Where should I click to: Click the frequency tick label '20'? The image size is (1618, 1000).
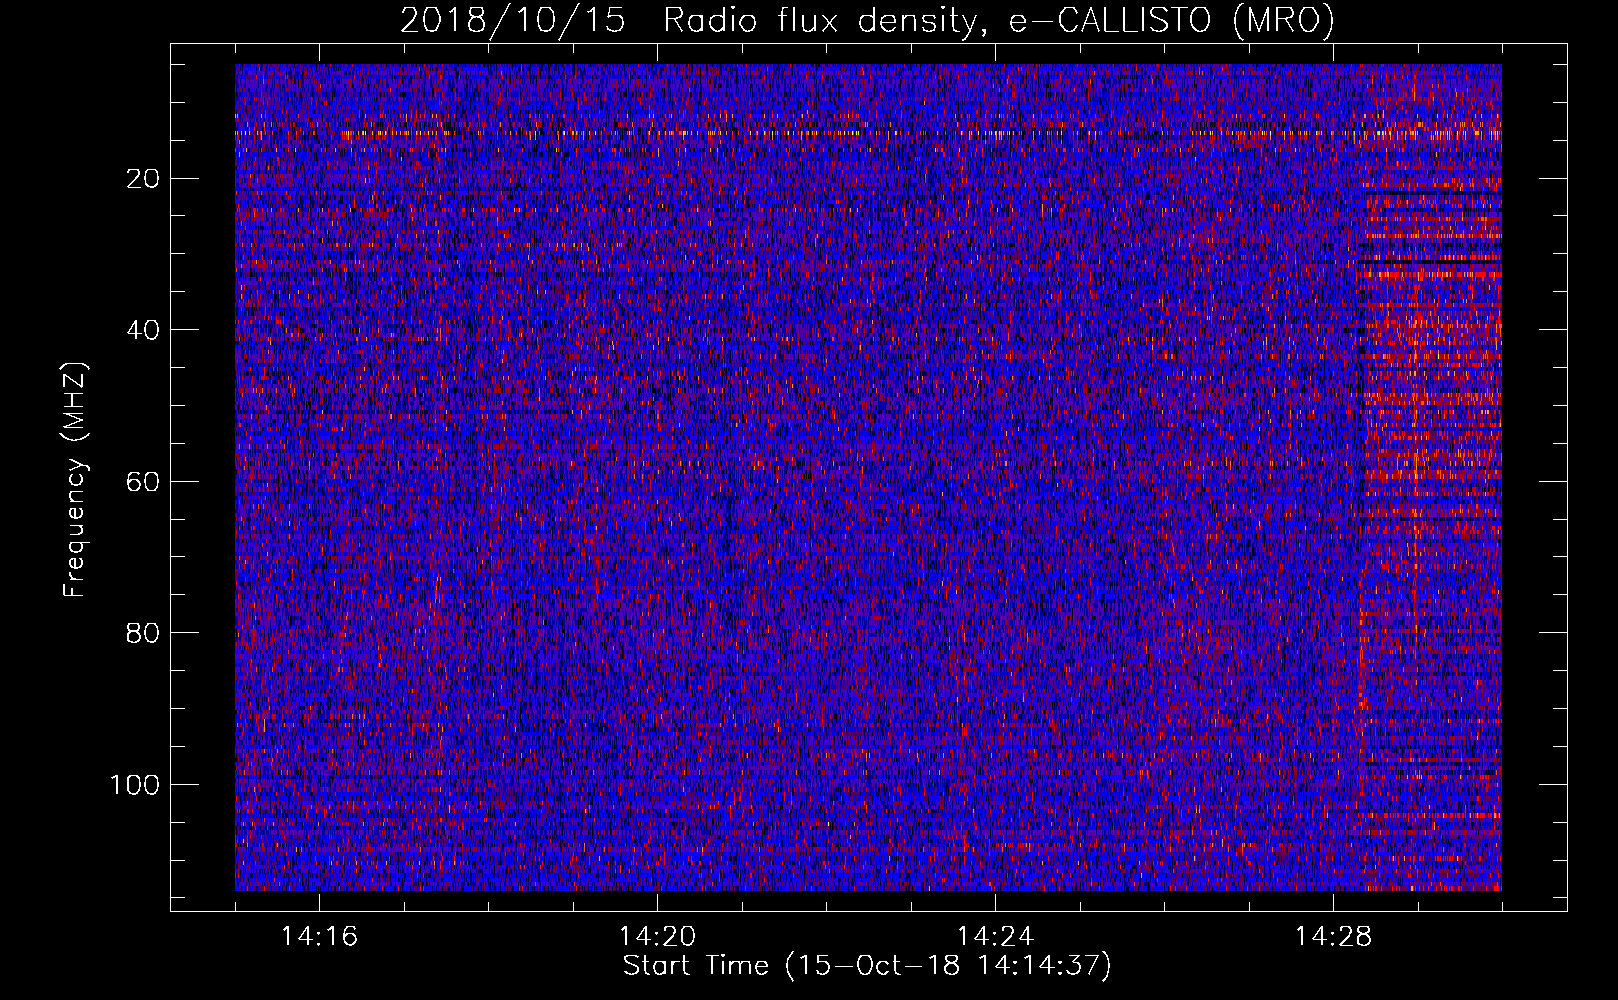[x=144, y=179]
